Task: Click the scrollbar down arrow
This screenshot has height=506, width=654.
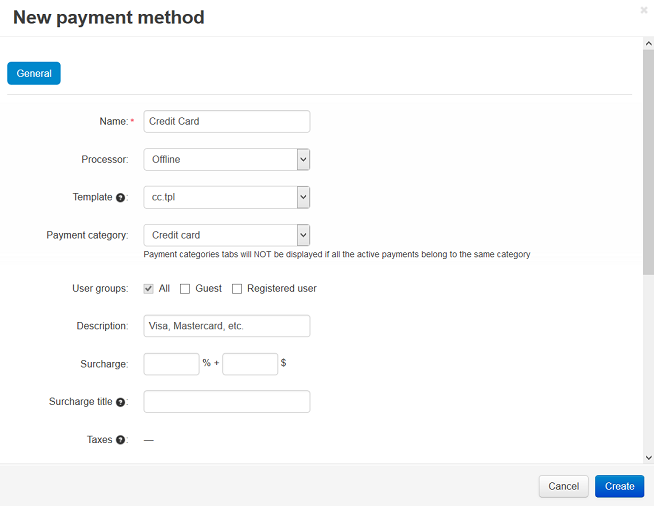Action: 649,458
